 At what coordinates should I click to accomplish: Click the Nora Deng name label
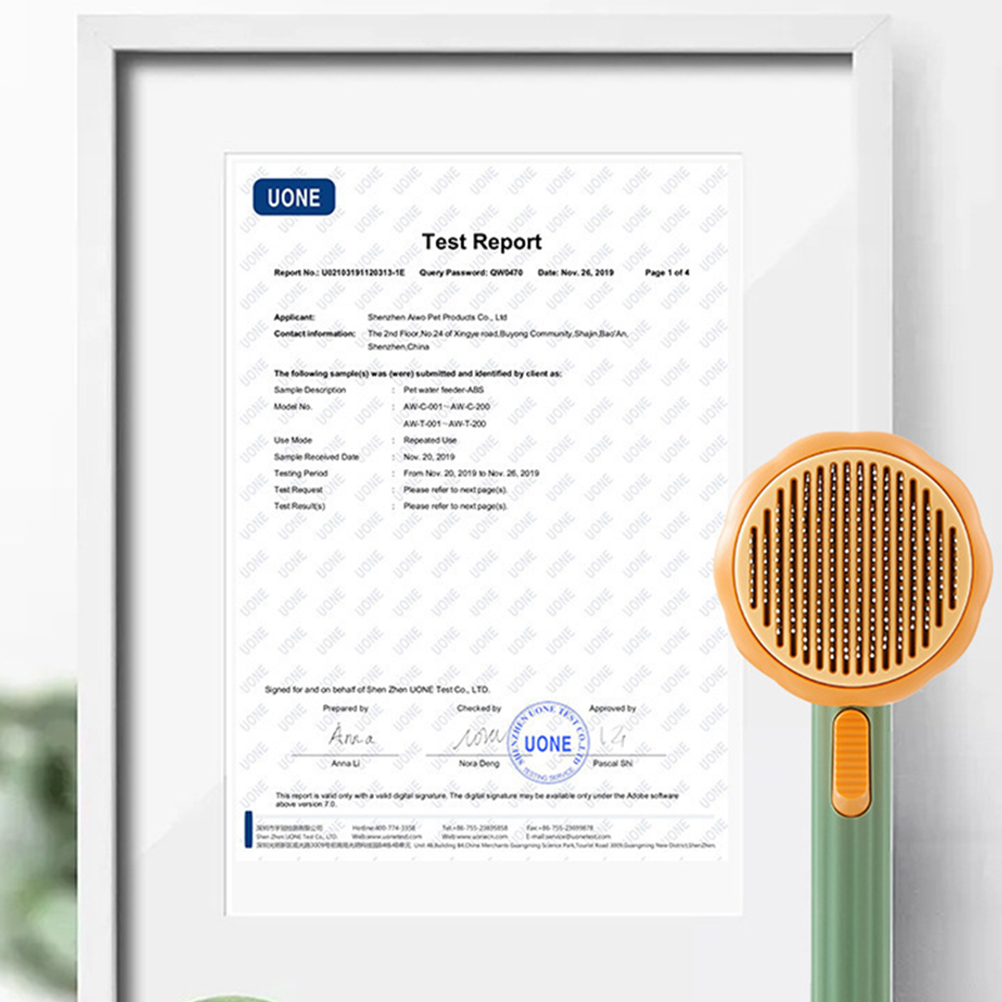pyautogui.click(x=478, y=763)
